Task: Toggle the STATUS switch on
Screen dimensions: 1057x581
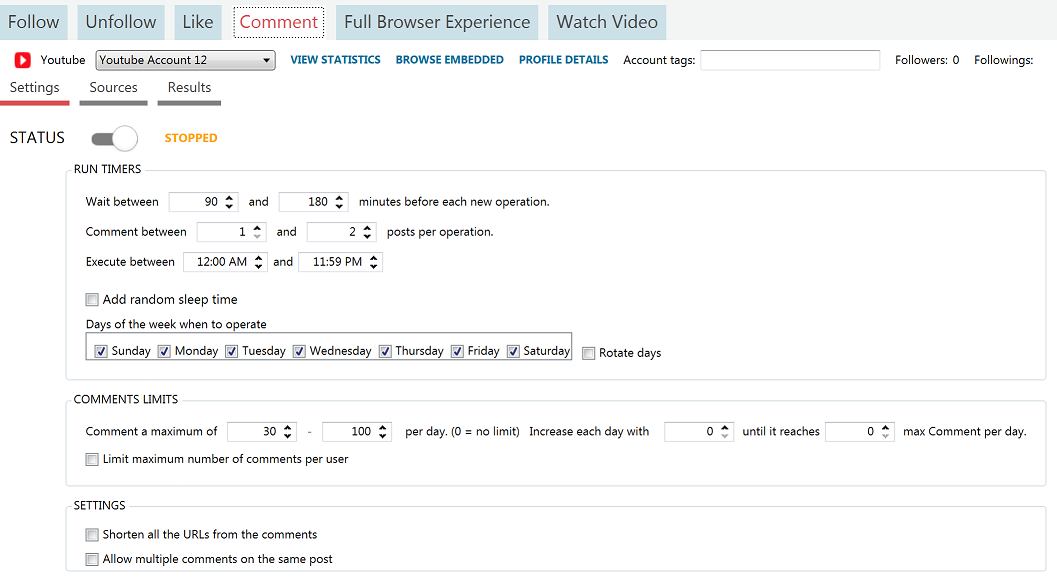Action: point(114,138)
